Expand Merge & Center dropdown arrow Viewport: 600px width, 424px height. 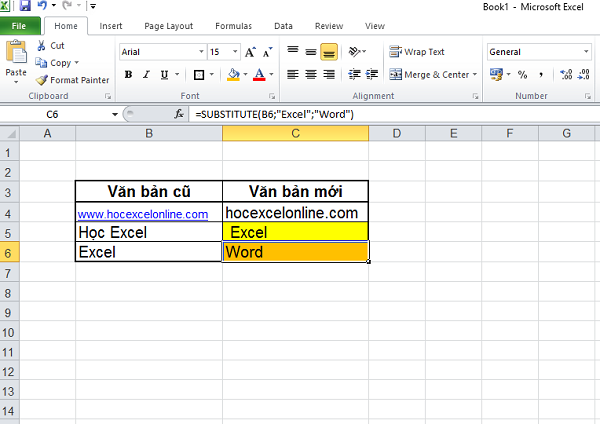(475, 75)
